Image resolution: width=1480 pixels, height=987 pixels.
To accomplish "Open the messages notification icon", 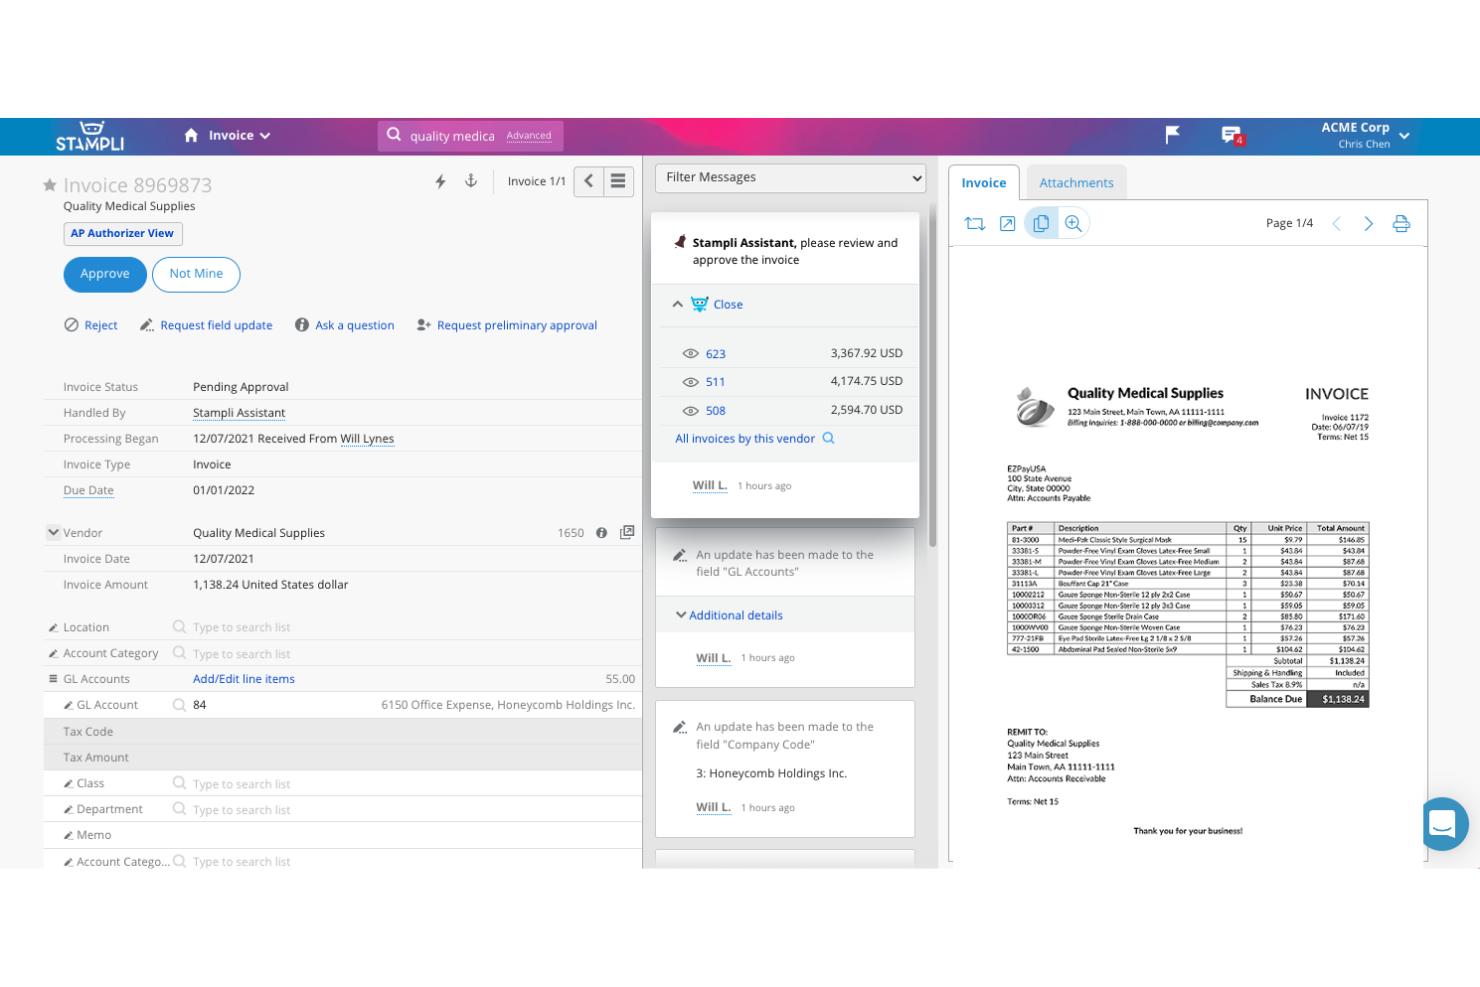I will click(1232, 135).
